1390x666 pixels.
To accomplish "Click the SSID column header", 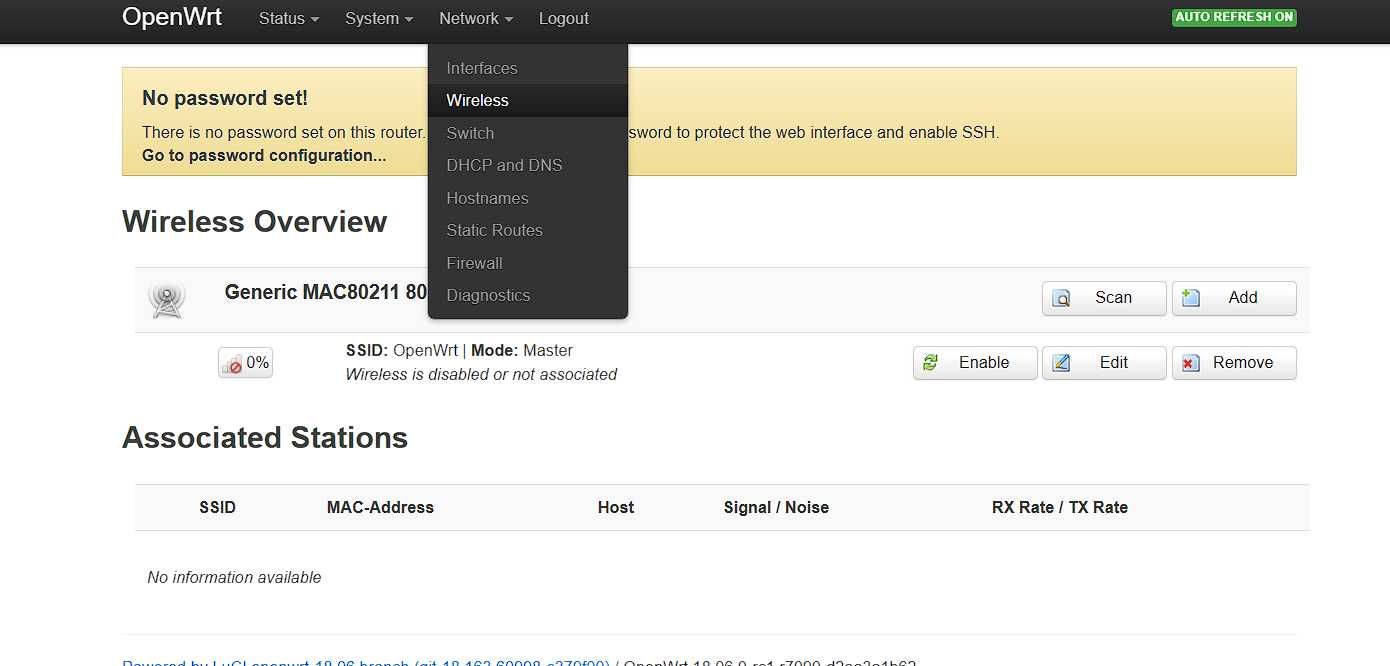I will (217, 507).
